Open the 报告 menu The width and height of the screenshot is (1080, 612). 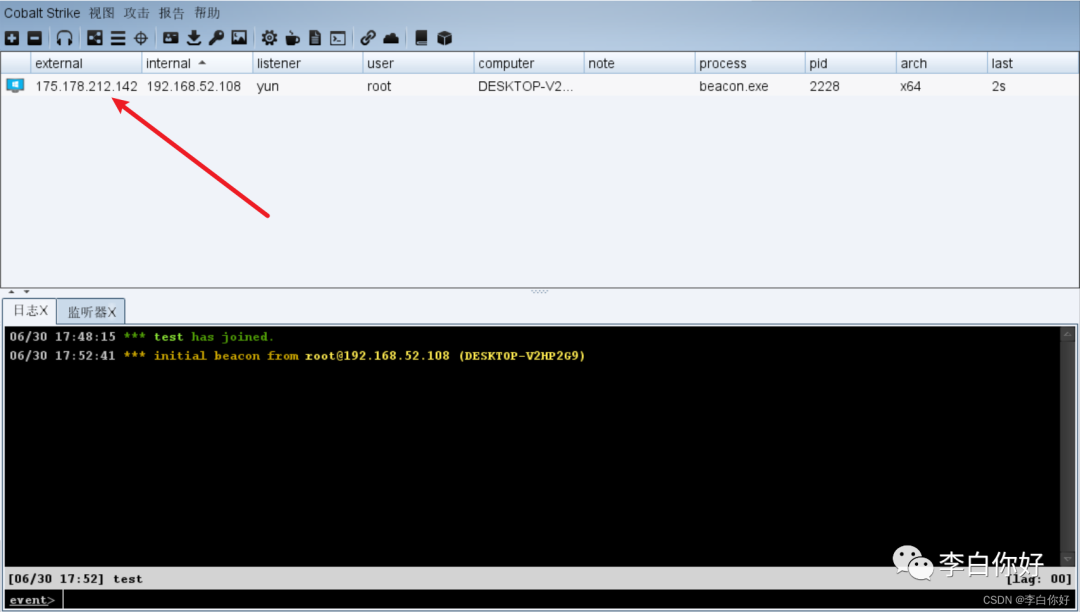pyautogui.click(x=172, y=13)
